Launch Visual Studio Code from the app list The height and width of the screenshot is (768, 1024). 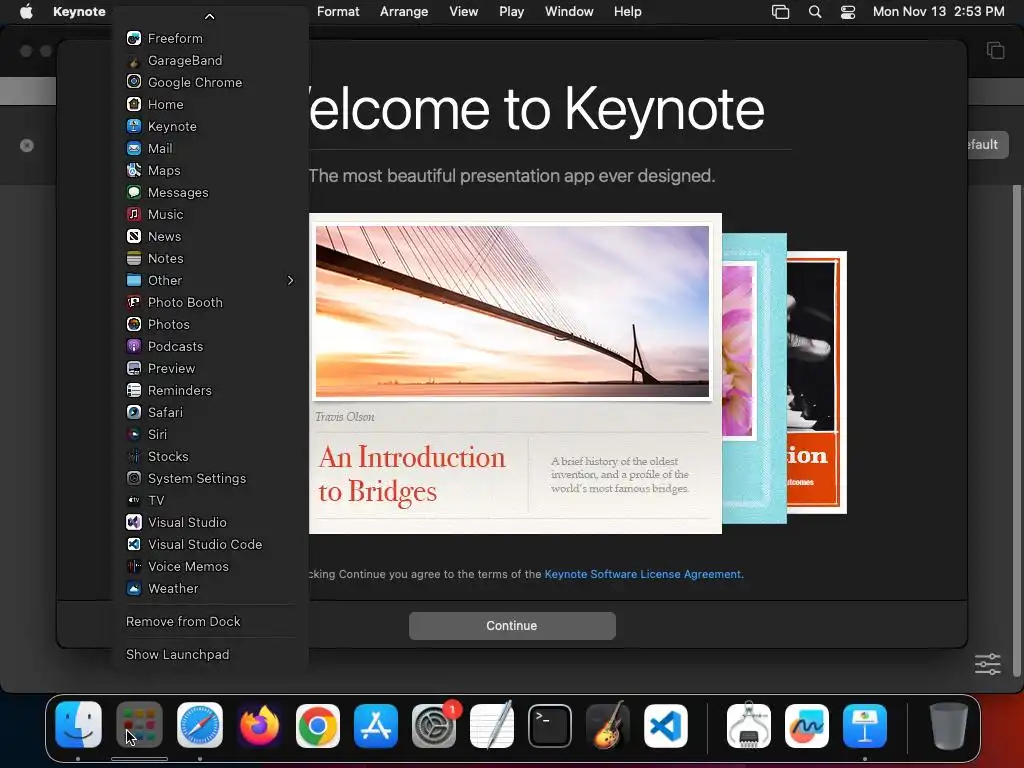[210, 544]
